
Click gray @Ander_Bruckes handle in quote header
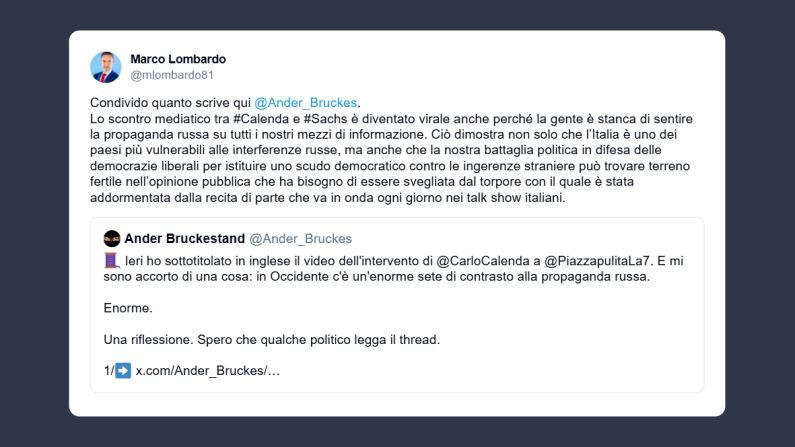coord(300,239)
